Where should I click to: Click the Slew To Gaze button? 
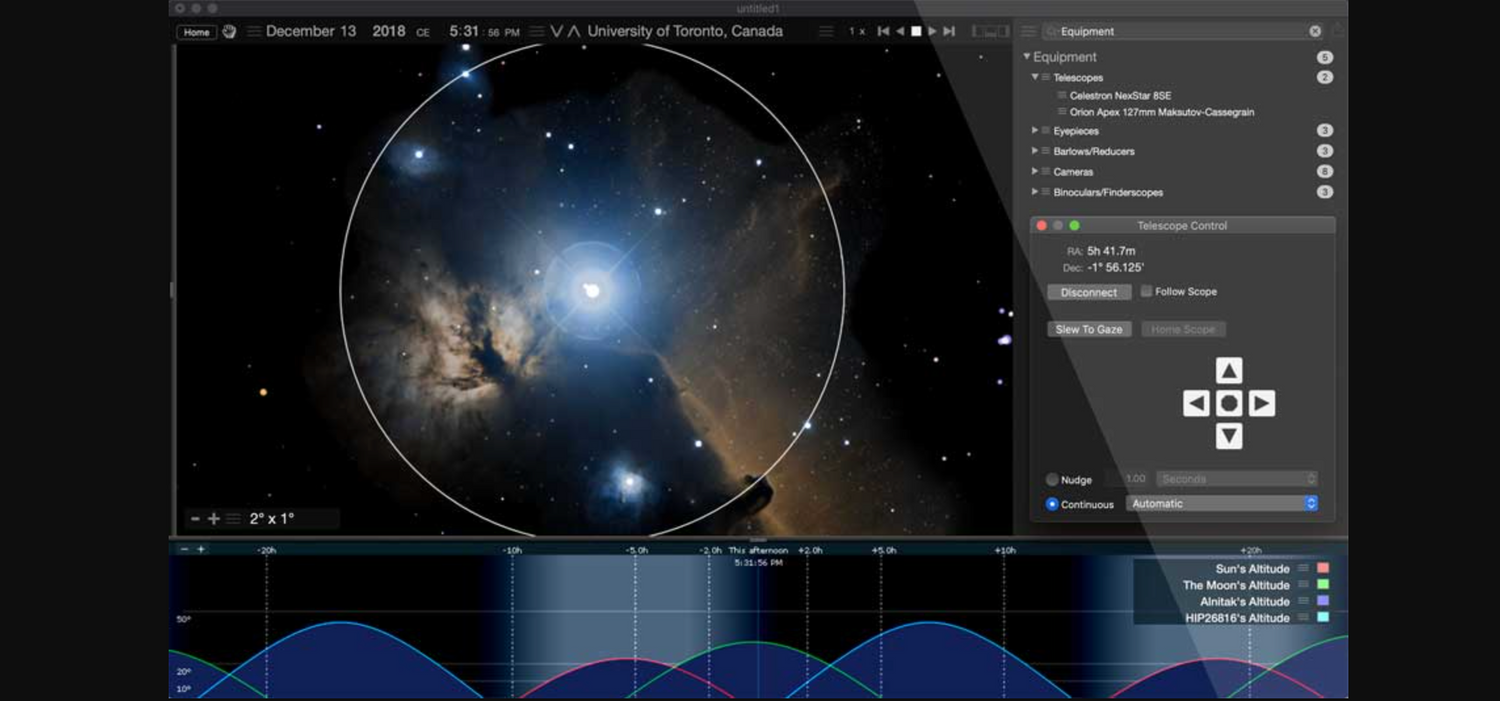(x=1089, y=329)
